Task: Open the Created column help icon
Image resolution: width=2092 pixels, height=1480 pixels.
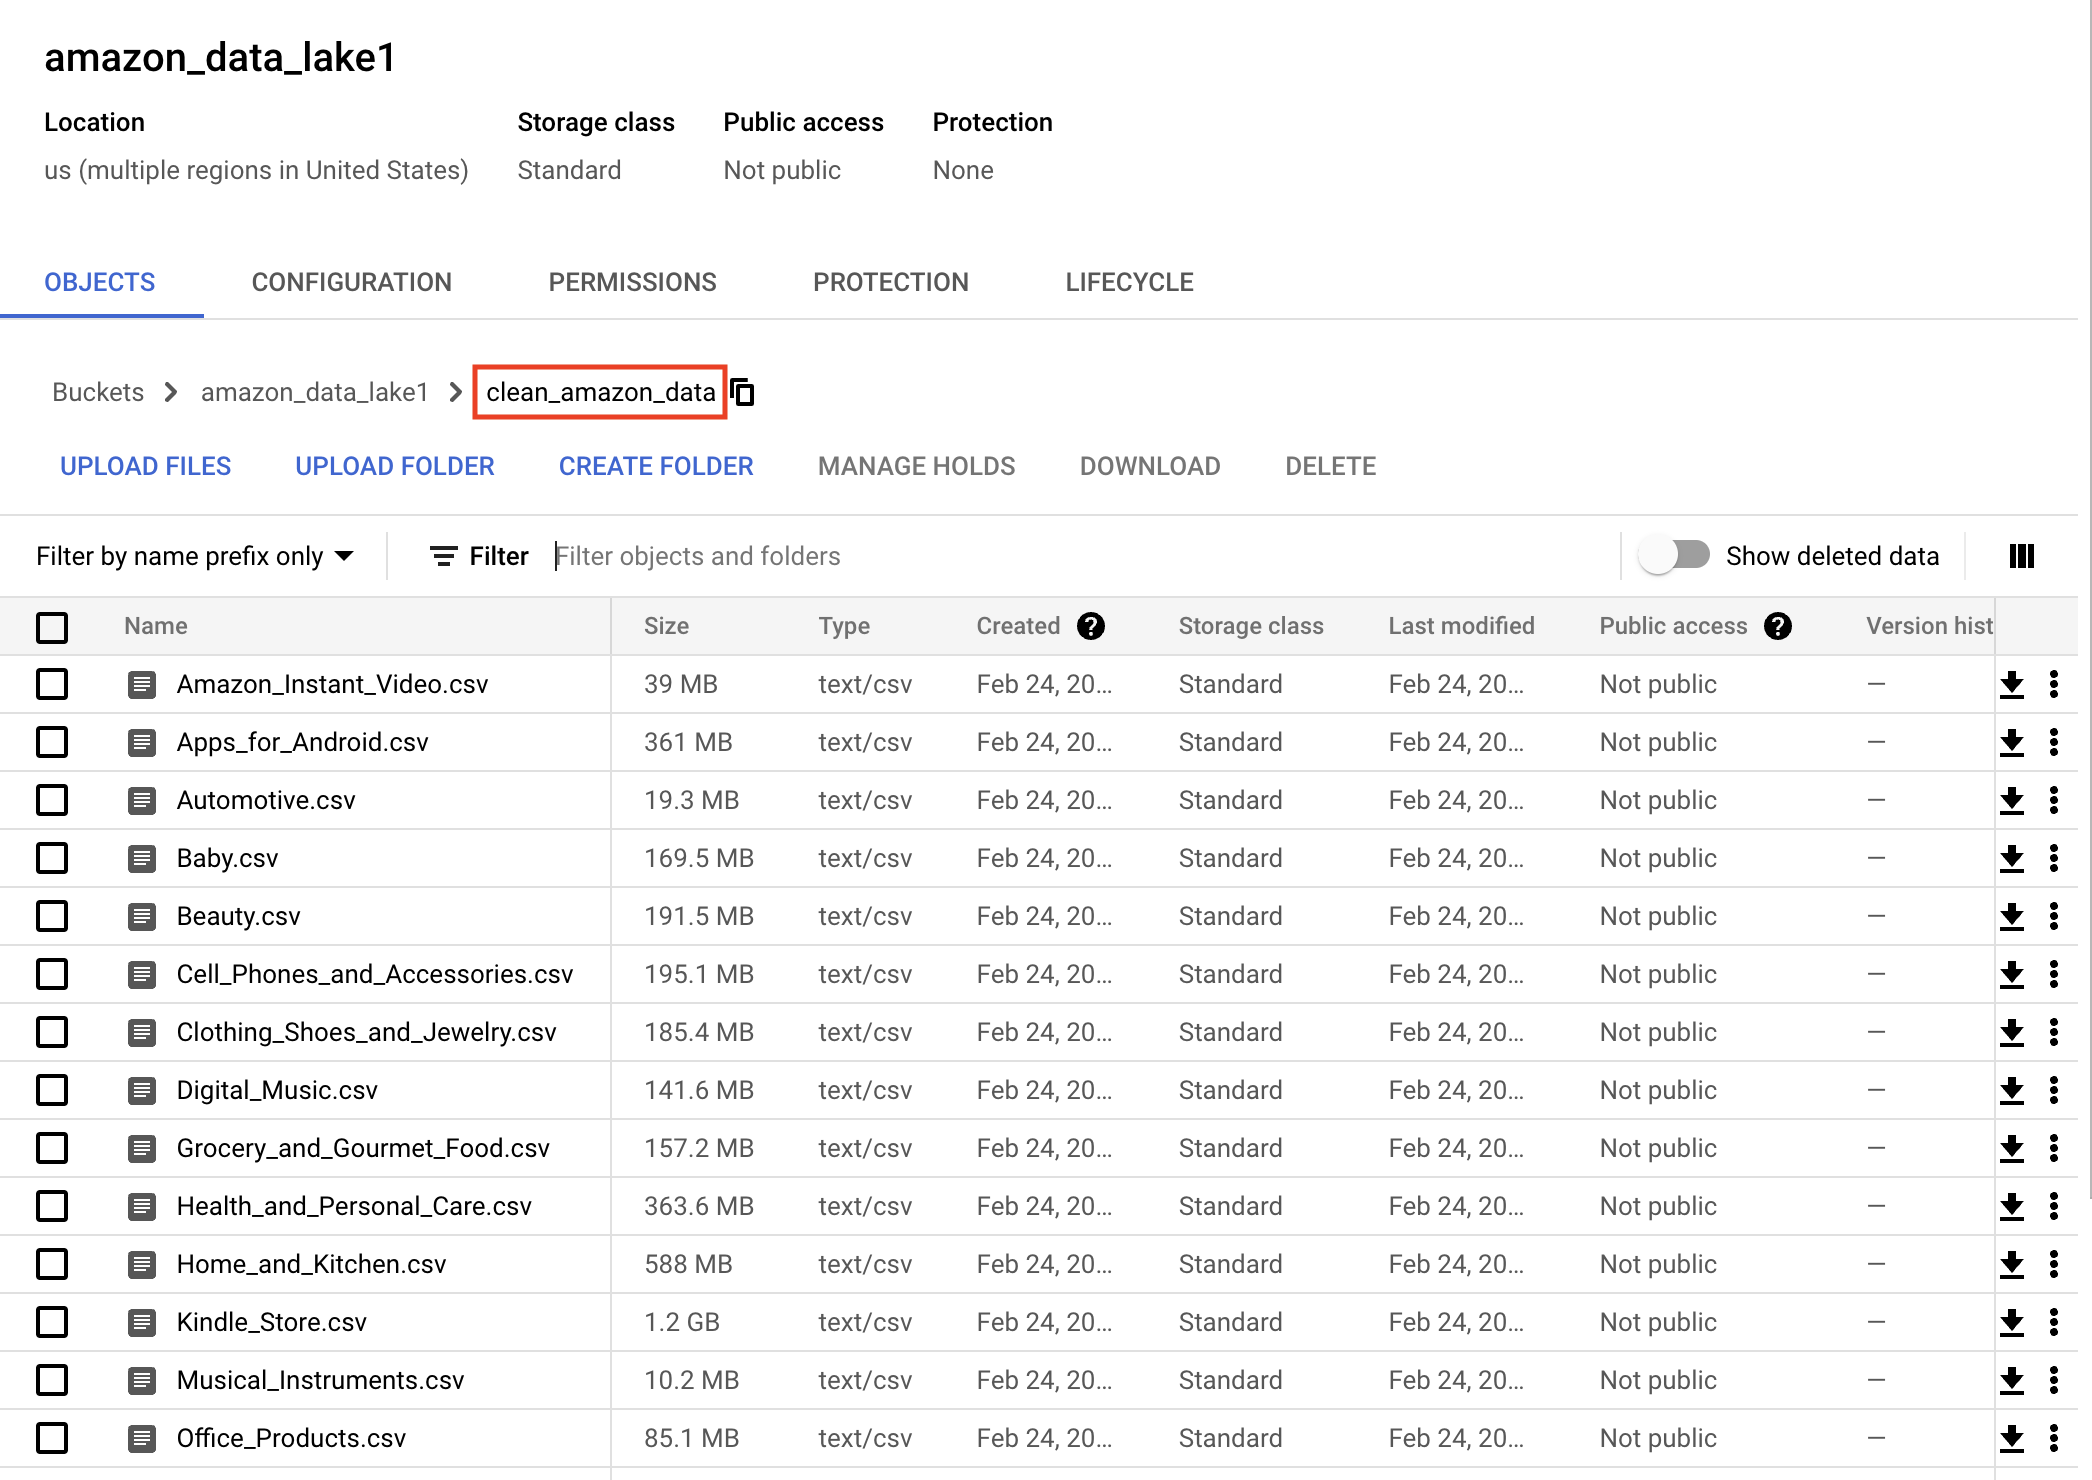Action: pos(1091,626)
